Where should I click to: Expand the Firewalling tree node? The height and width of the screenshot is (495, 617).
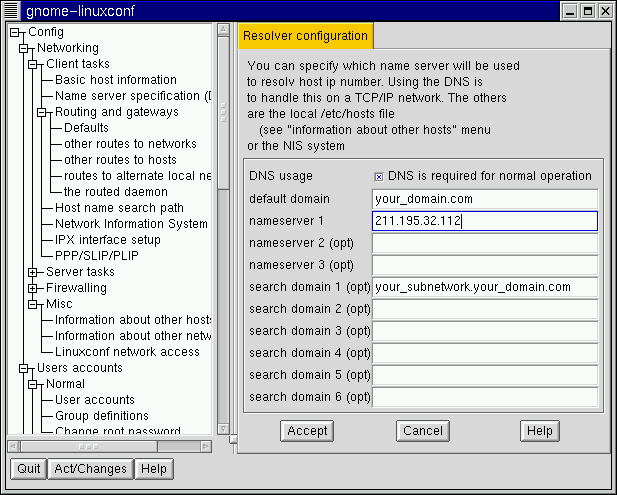tap(33, 288)
